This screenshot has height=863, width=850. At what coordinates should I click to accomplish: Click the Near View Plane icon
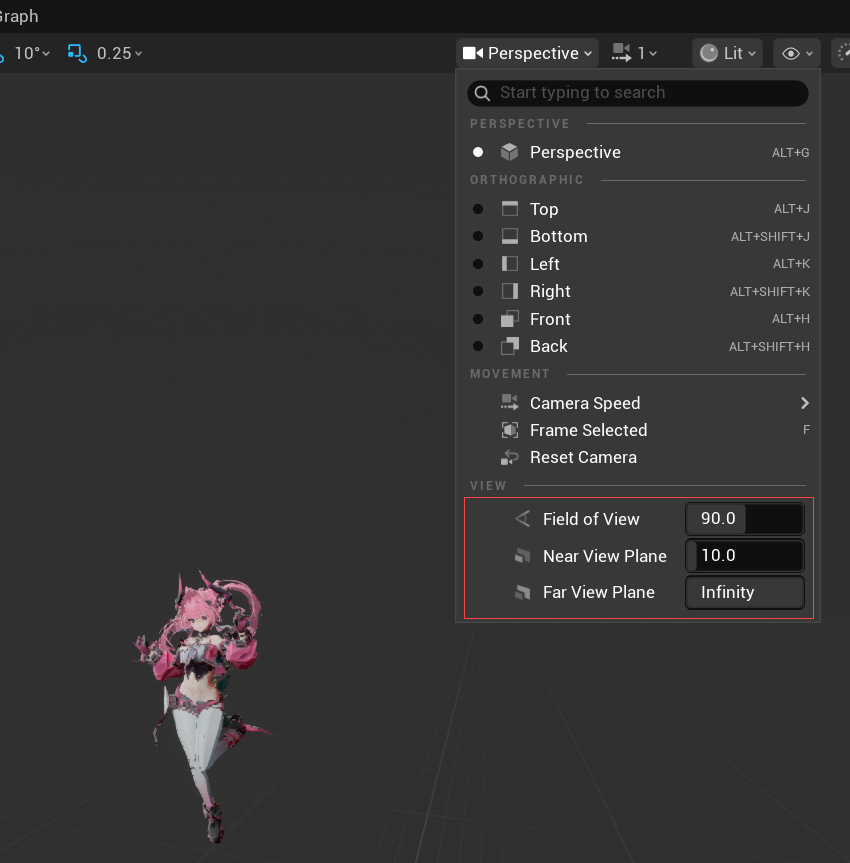point(522,556)
